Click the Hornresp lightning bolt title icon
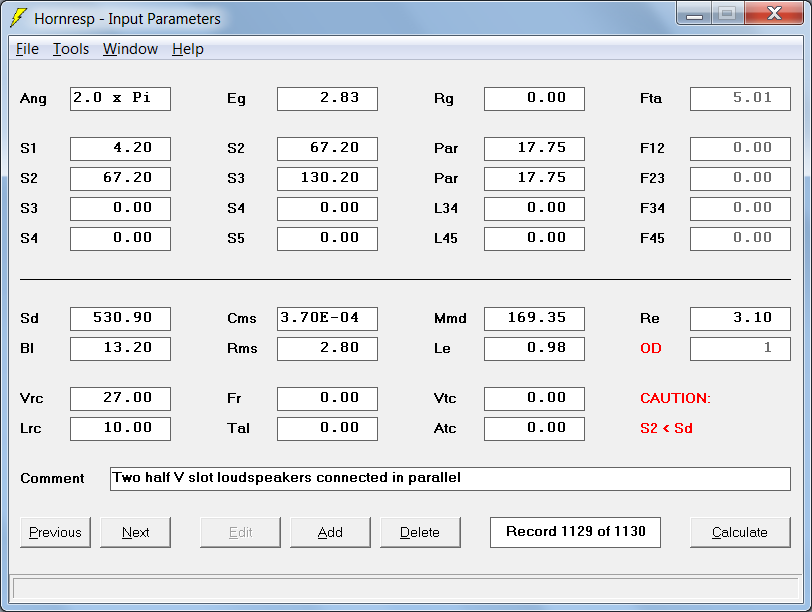The image size is (812, 612). pos(19,18)
